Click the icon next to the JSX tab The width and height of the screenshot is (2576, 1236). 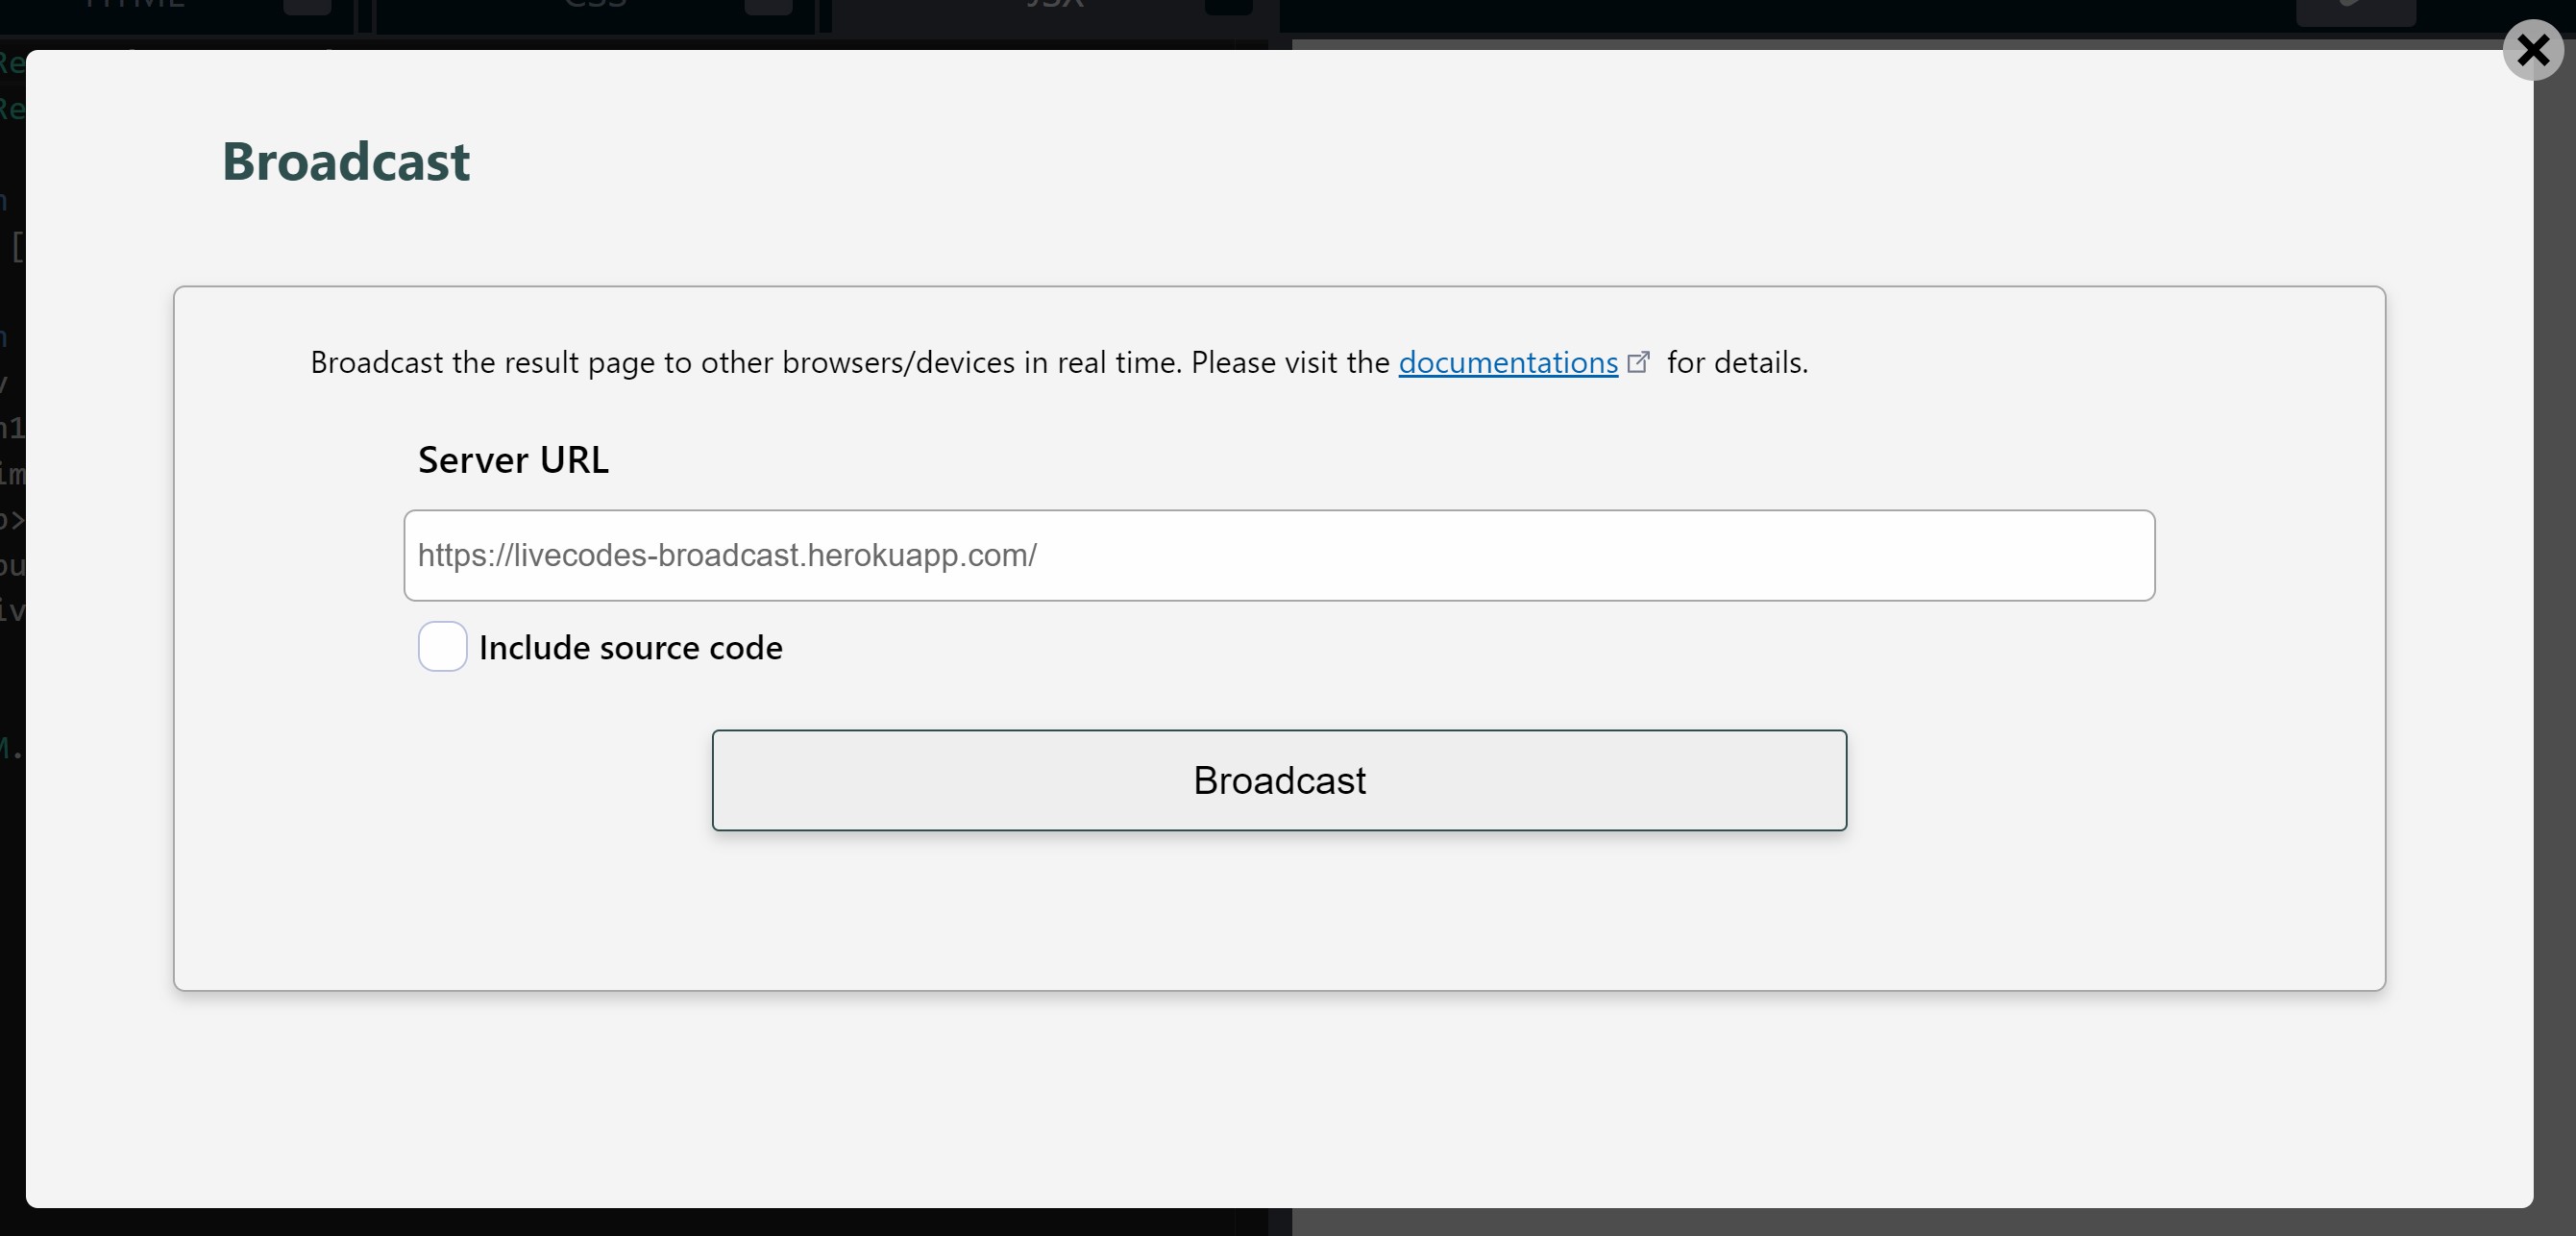pos(1228,8)
